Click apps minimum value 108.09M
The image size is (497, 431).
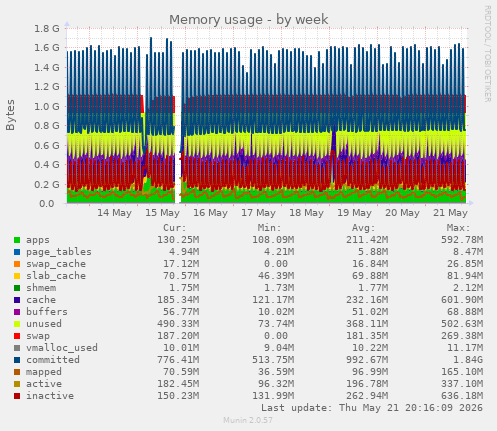[273, 240]
